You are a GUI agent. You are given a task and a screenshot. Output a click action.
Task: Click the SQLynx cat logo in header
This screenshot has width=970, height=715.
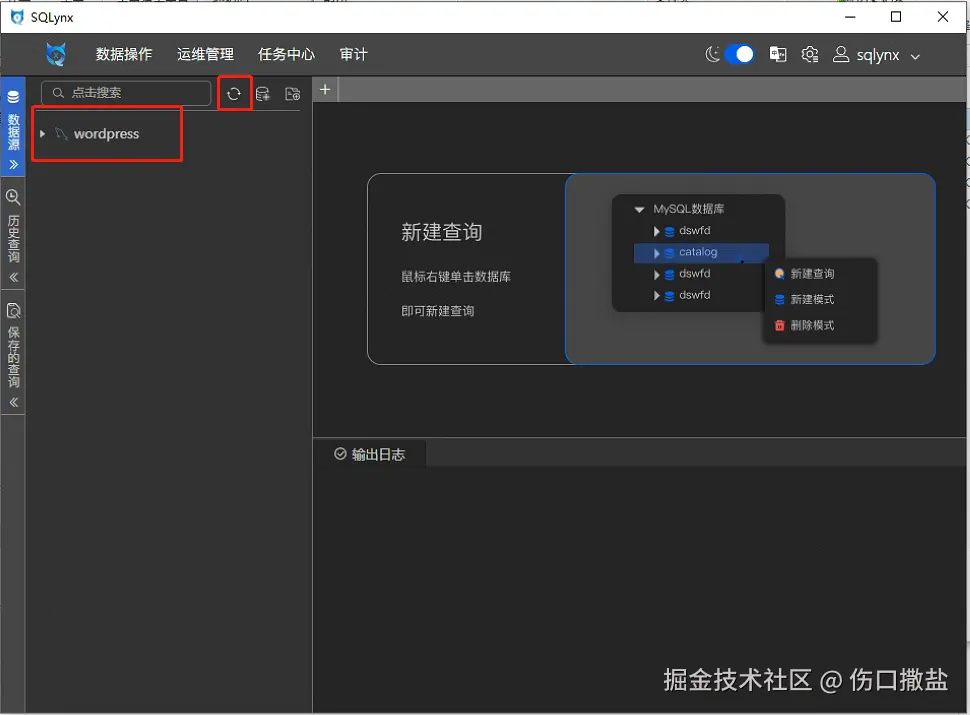coord(56,54)
